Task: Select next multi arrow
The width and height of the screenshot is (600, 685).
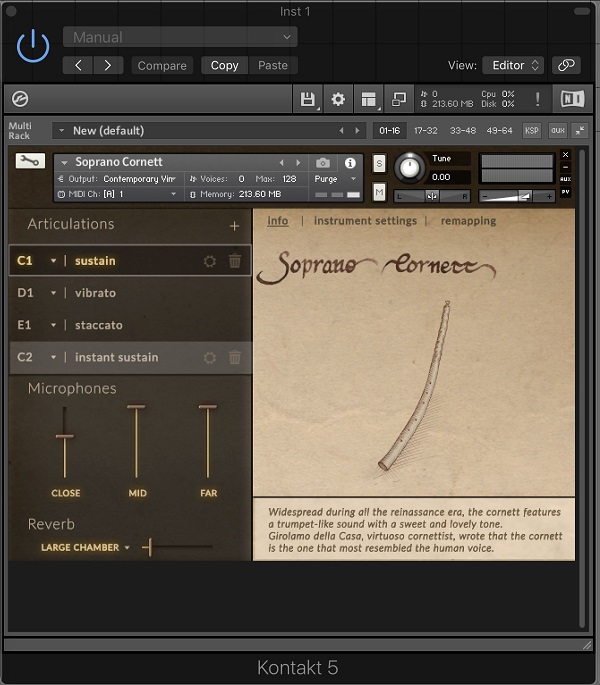Action: [357, 131]
